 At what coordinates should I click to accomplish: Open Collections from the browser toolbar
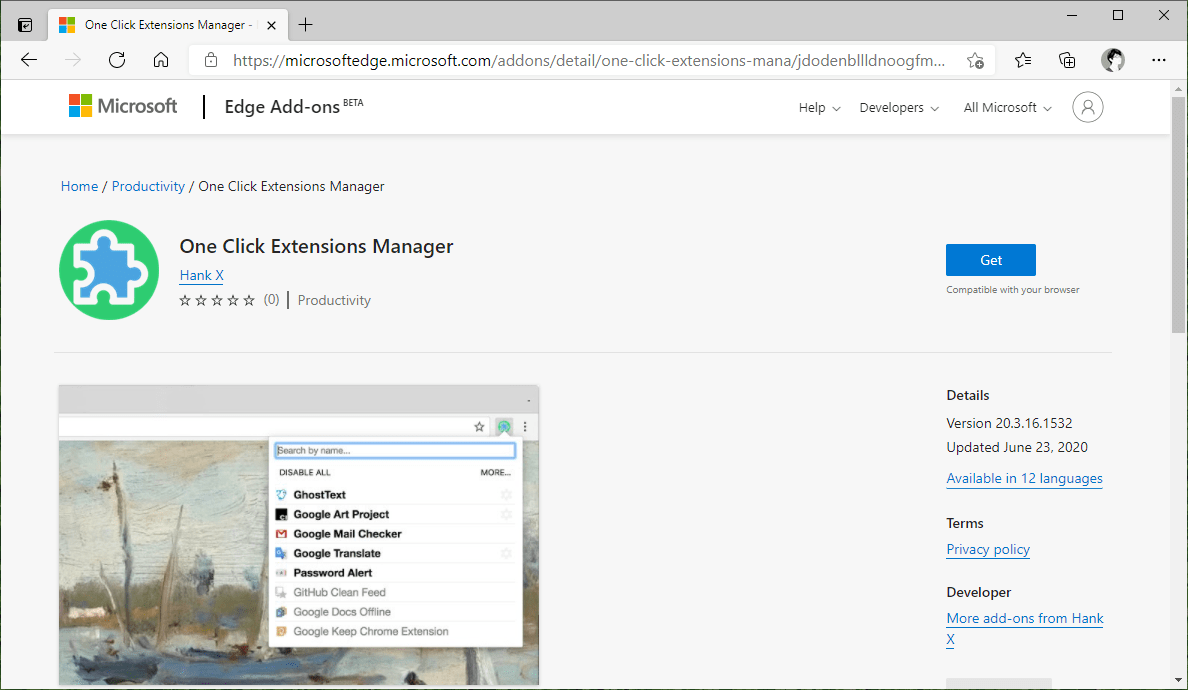coord(1067,59)
